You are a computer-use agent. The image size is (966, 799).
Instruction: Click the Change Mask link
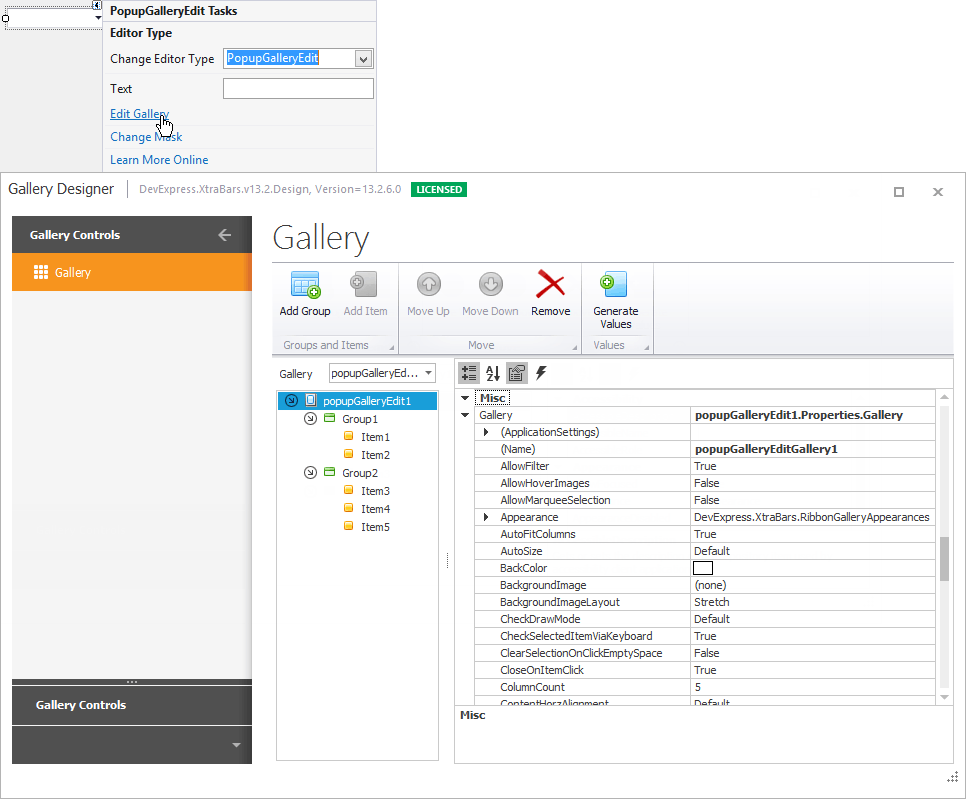click(146, 137)
